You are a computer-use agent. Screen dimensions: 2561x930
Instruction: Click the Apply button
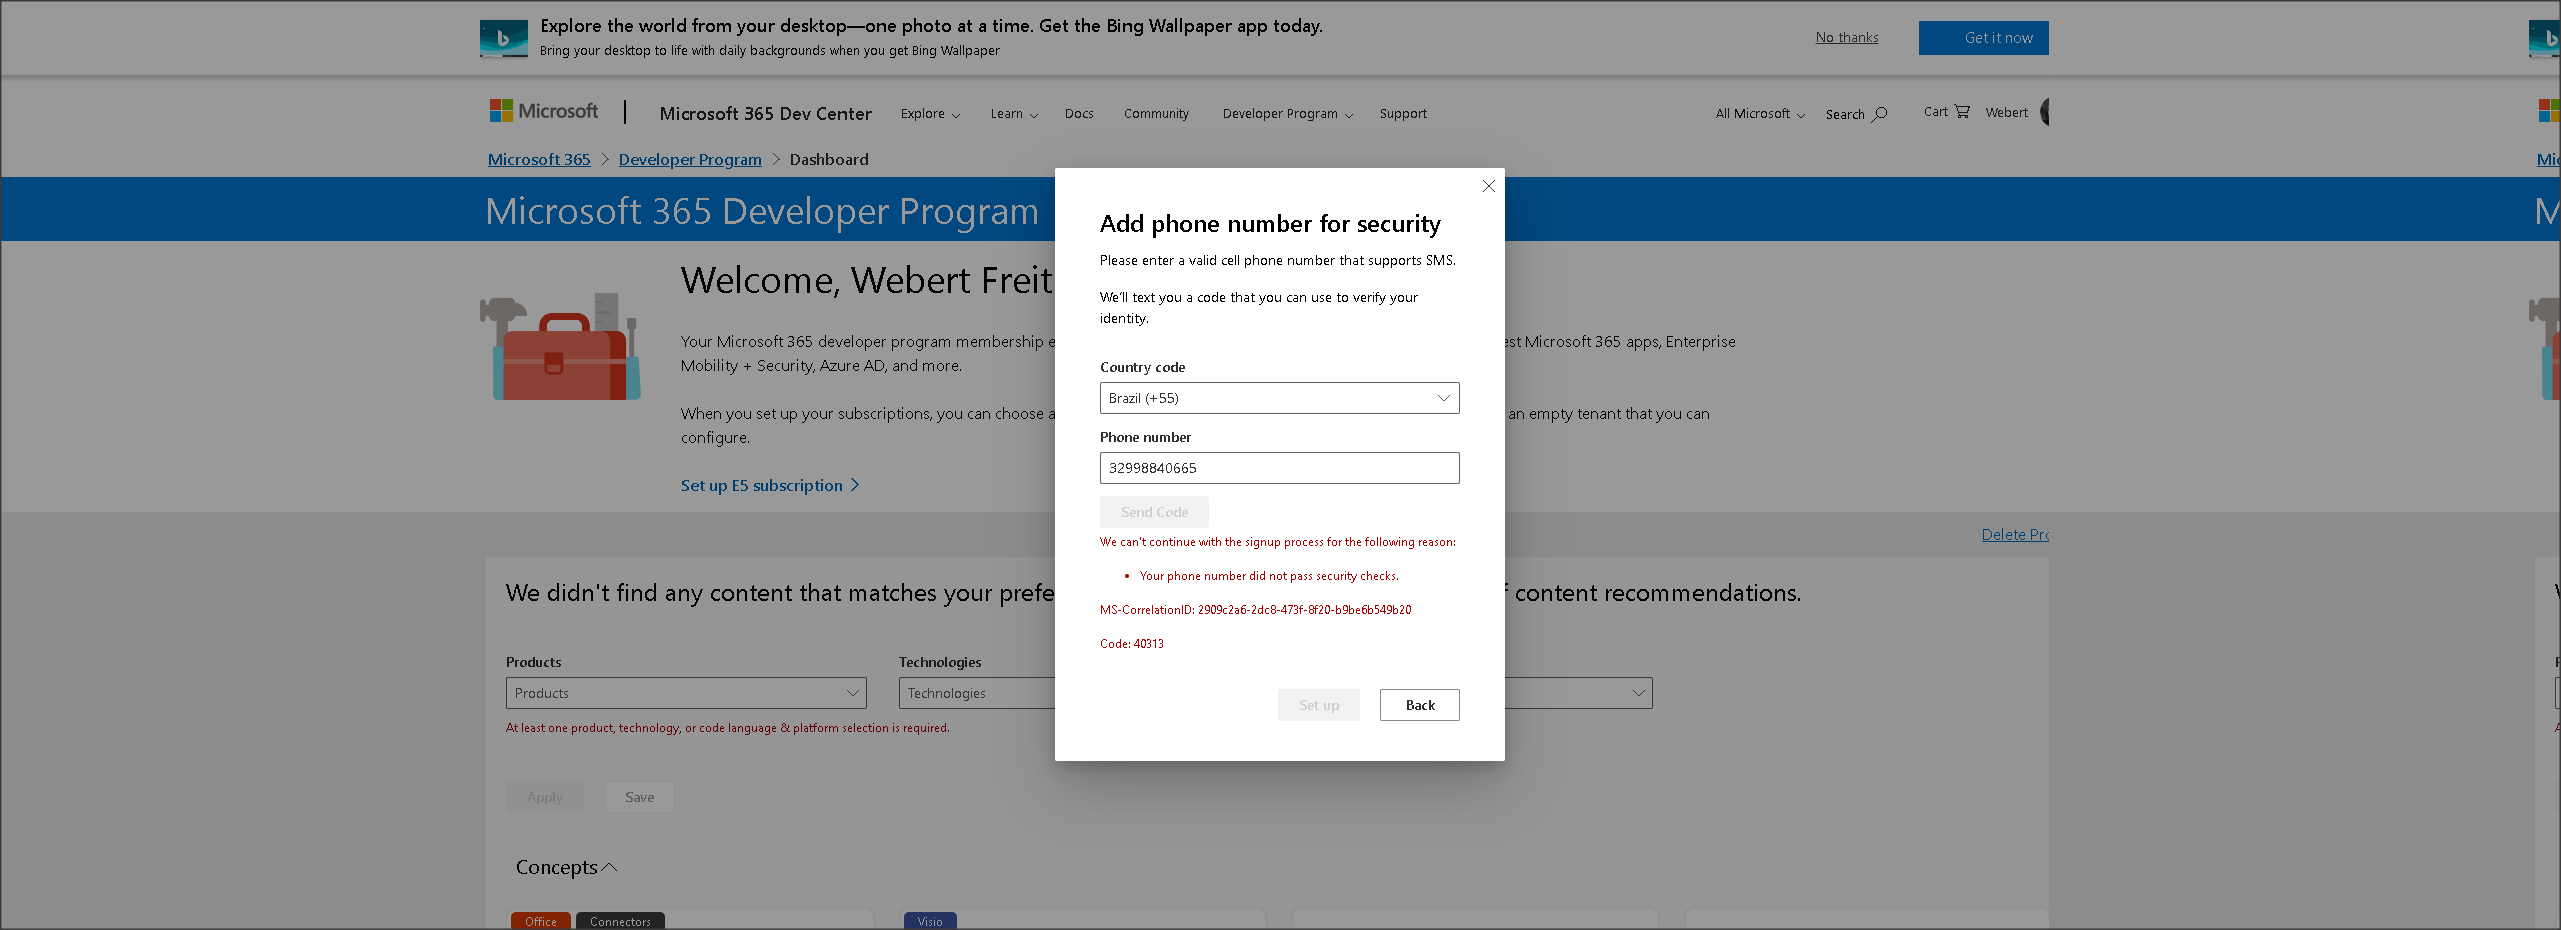[x=544, y=797]
